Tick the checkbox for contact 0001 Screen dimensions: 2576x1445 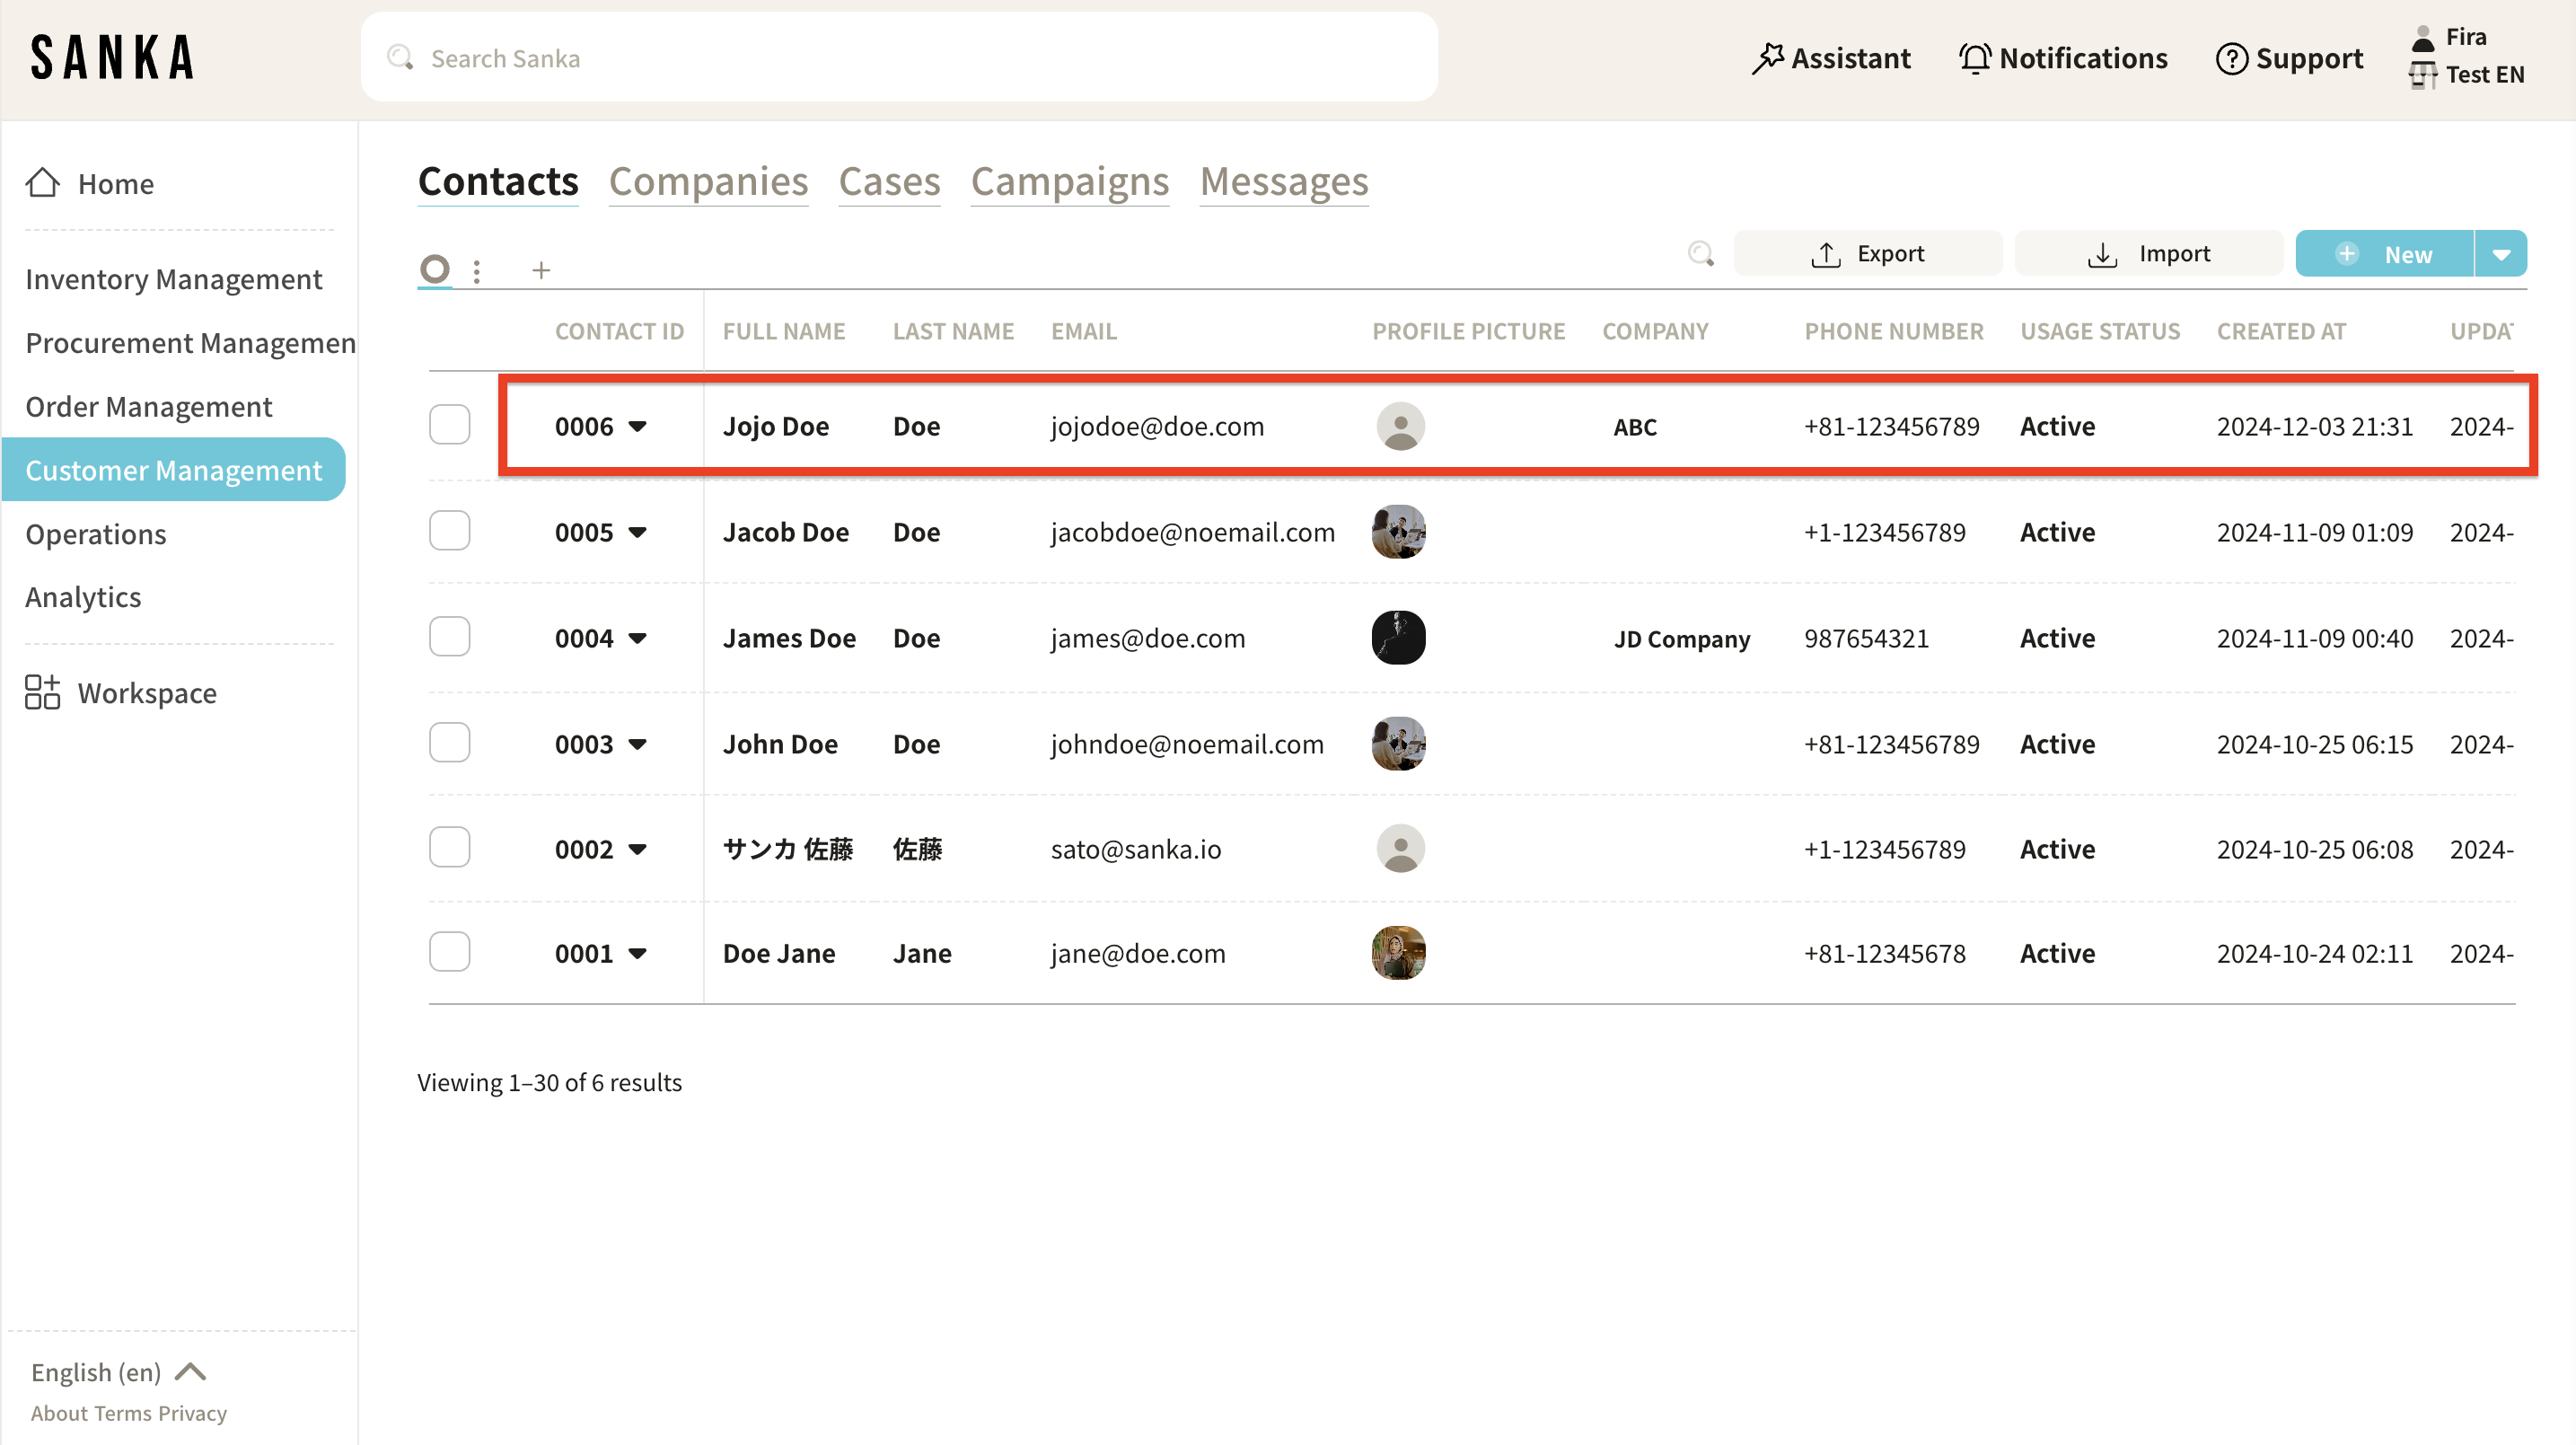(449, 952)
